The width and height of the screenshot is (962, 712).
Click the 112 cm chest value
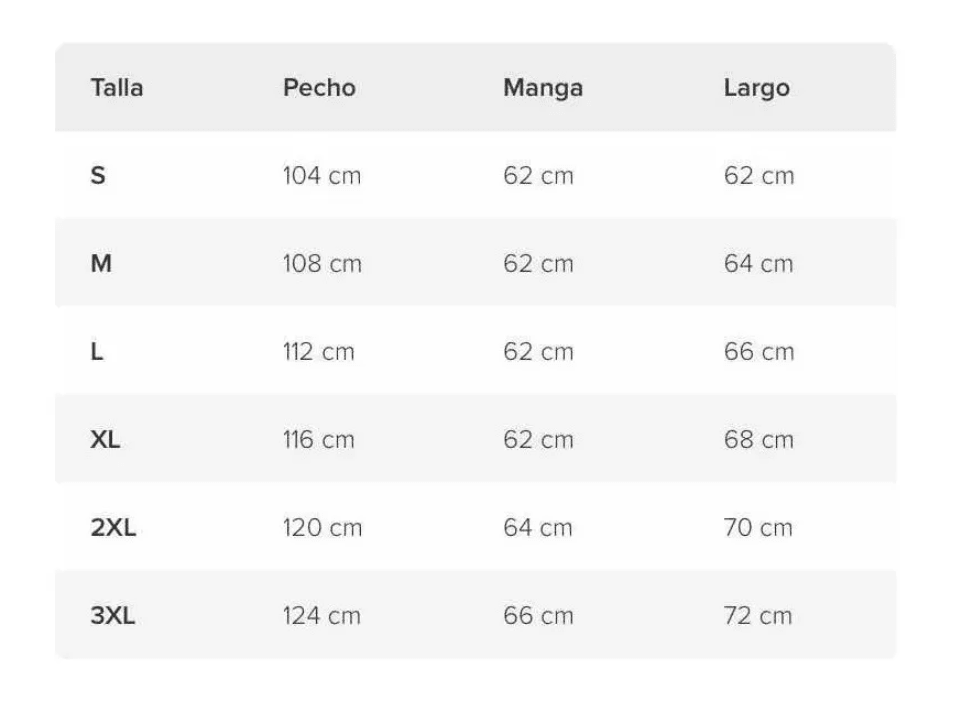(x=318, y=352)
